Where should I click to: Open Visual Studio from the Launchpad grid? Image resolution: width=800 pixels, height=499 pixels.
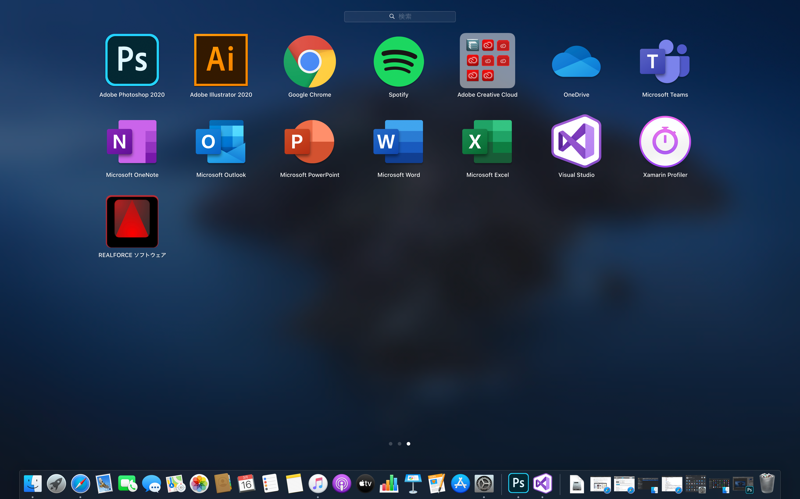click(x=576, y=141)
